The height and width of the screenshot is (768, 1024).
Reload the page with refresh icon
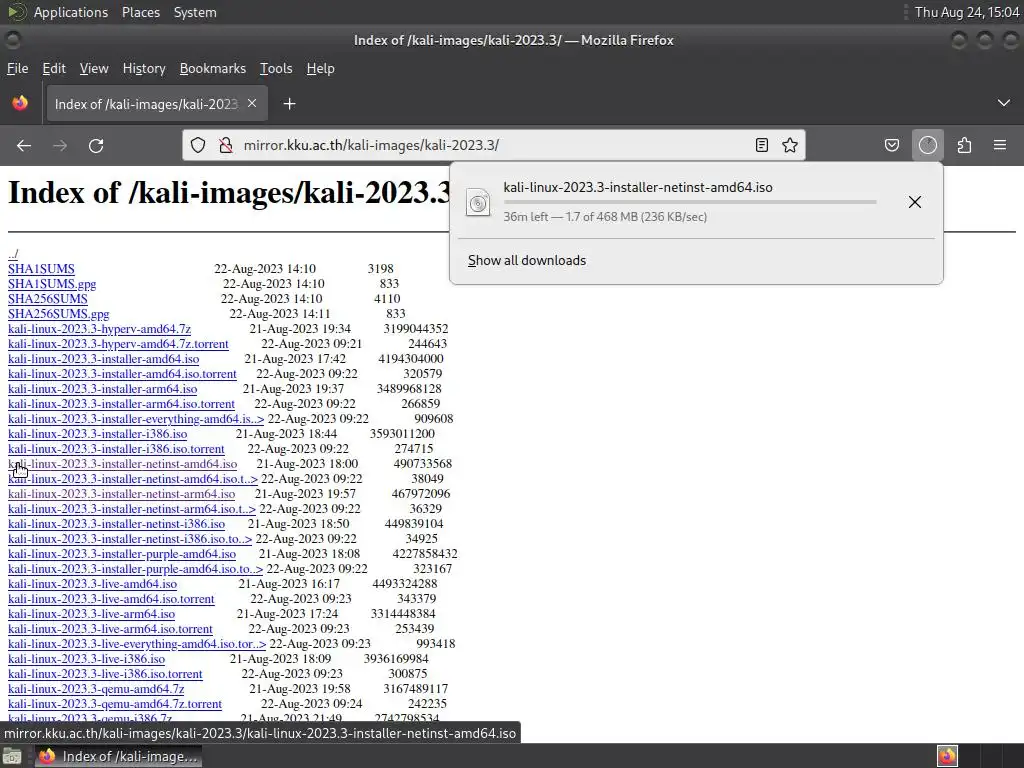click(96, 146)
